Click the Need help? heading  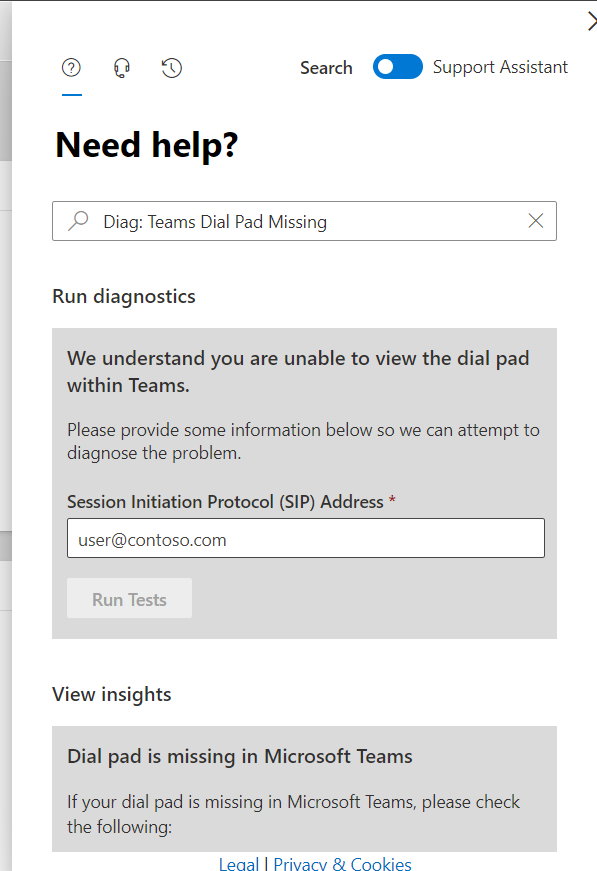coord(147,145)
